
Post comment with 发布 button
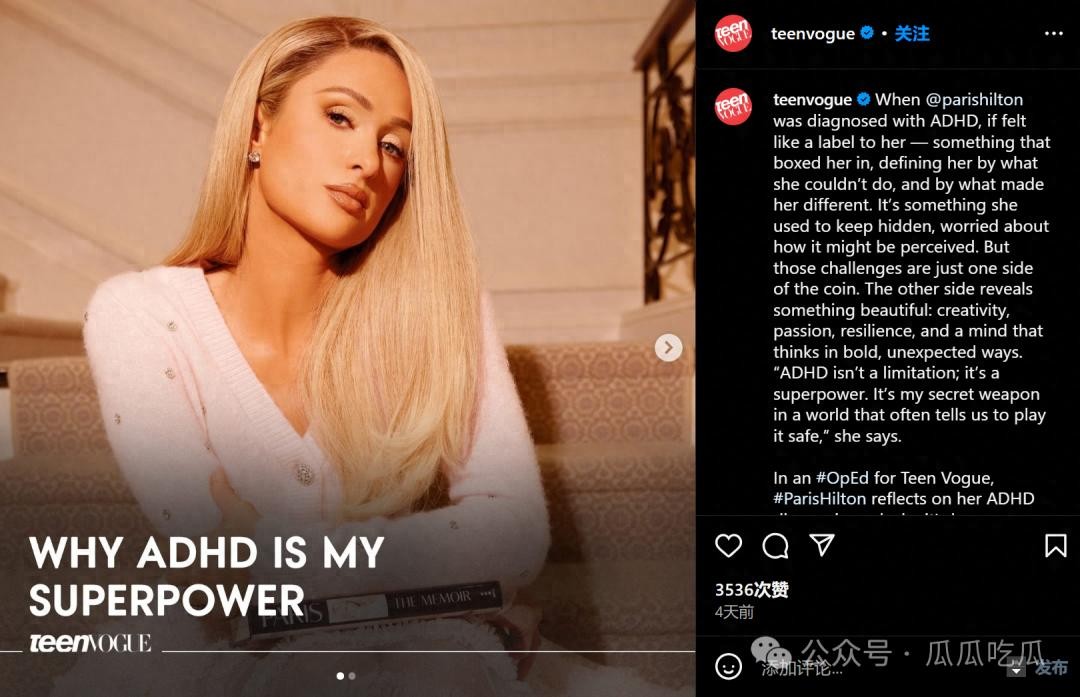pos(1051,667)
